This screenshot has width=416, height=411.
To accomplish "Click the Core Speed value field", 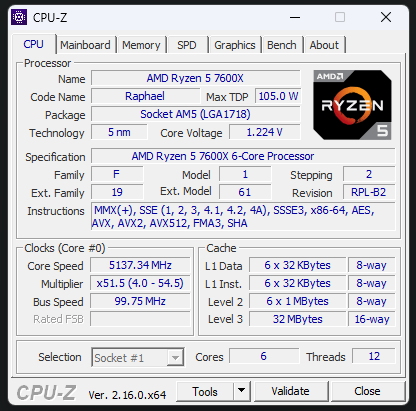I will [140, 265].
